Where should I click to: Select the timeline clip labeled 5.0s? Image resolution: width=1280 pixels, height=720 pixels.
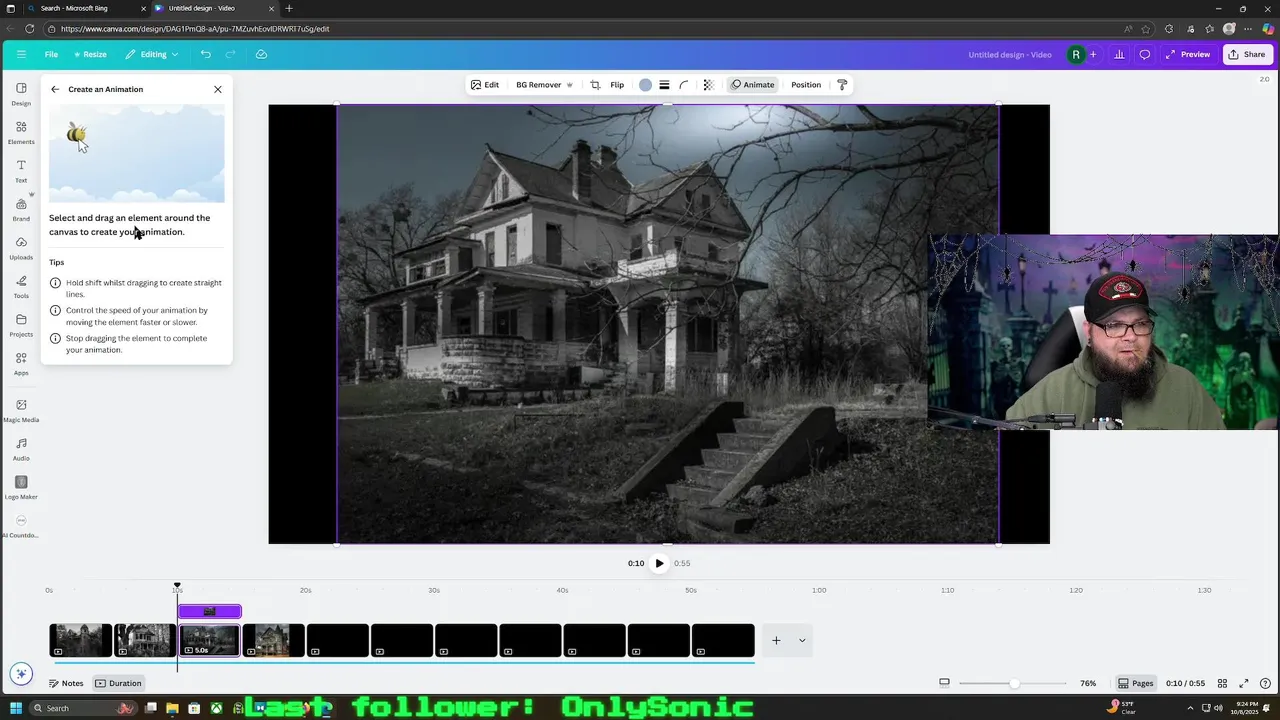[209, 640]
